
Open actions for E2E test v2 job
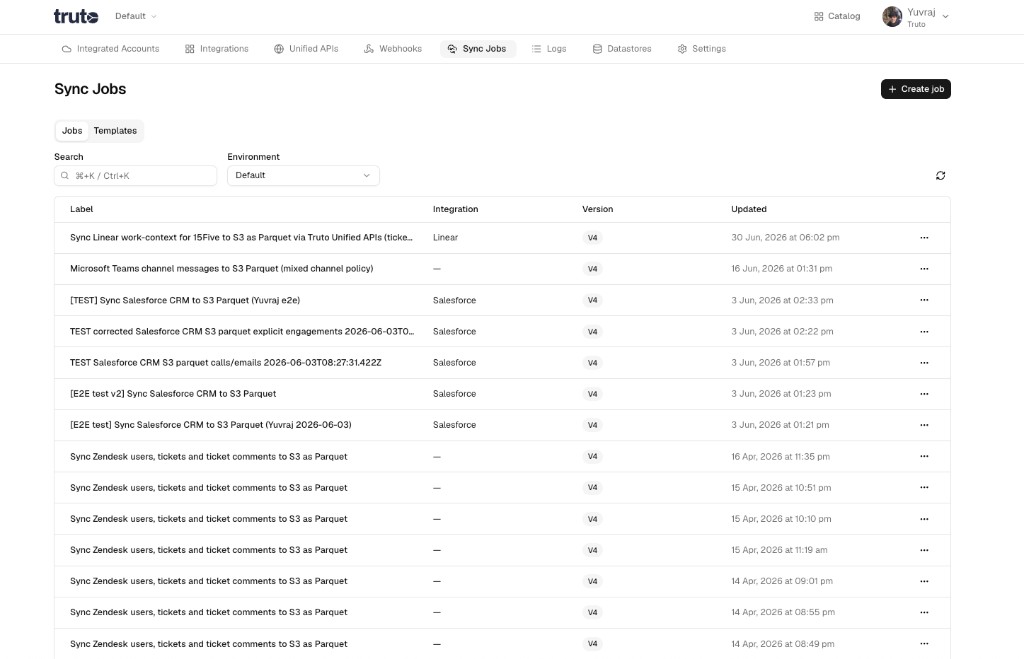(924, 394)
